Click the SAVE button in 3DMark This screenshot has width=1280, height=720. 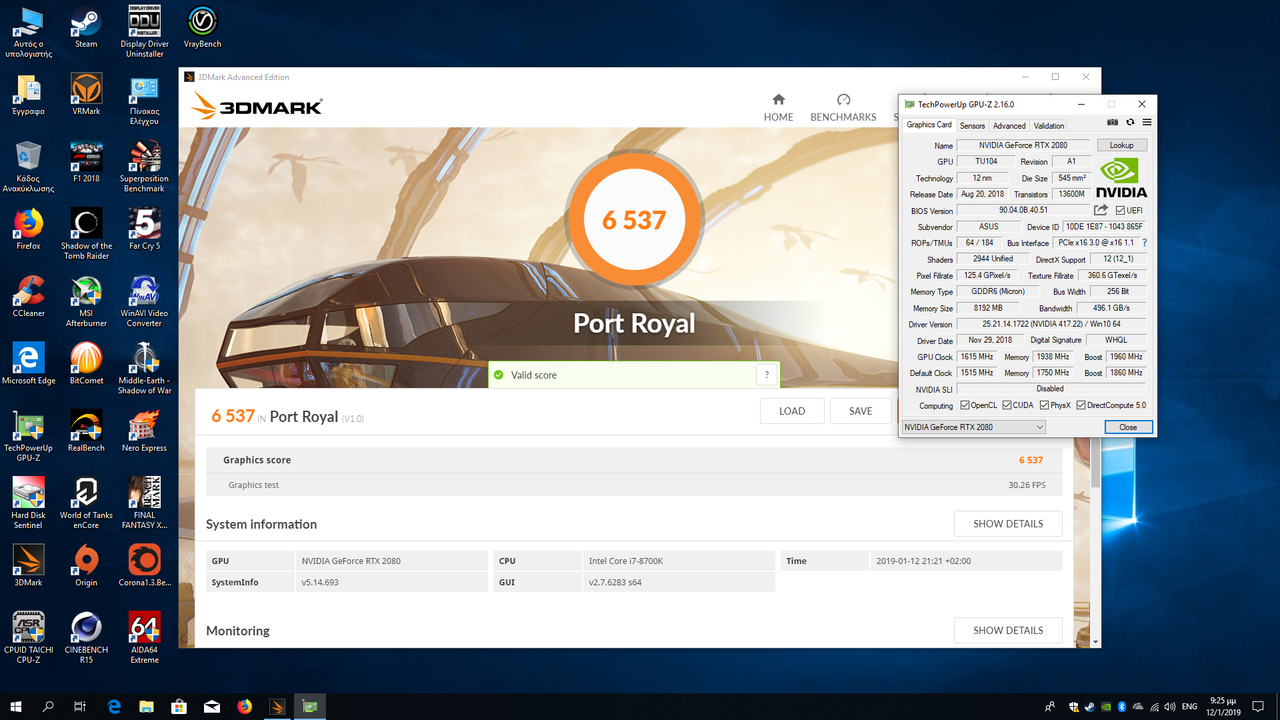coord(860,411)
